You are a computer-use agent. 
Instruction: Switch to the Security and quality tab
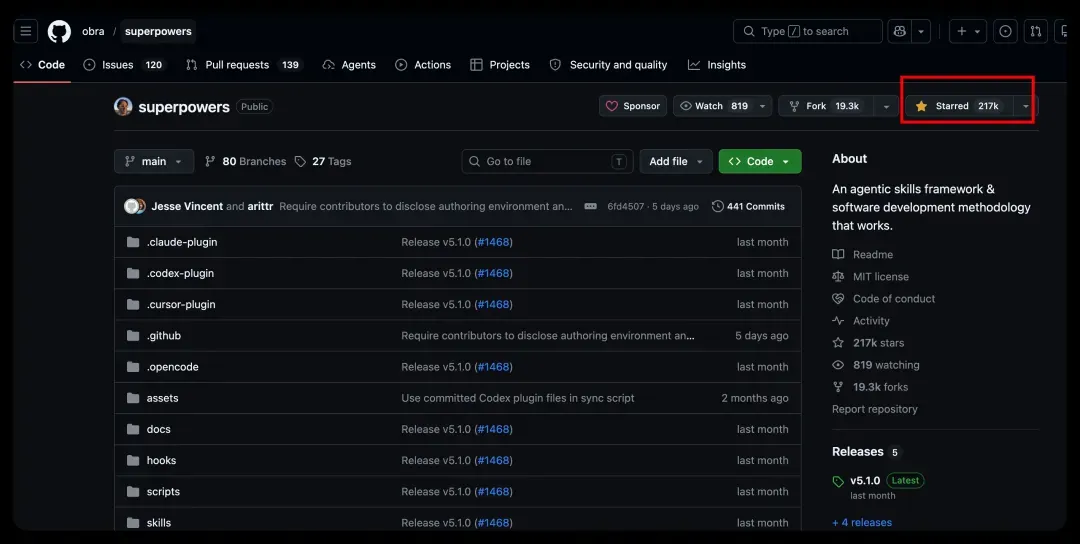coord(608,65)
